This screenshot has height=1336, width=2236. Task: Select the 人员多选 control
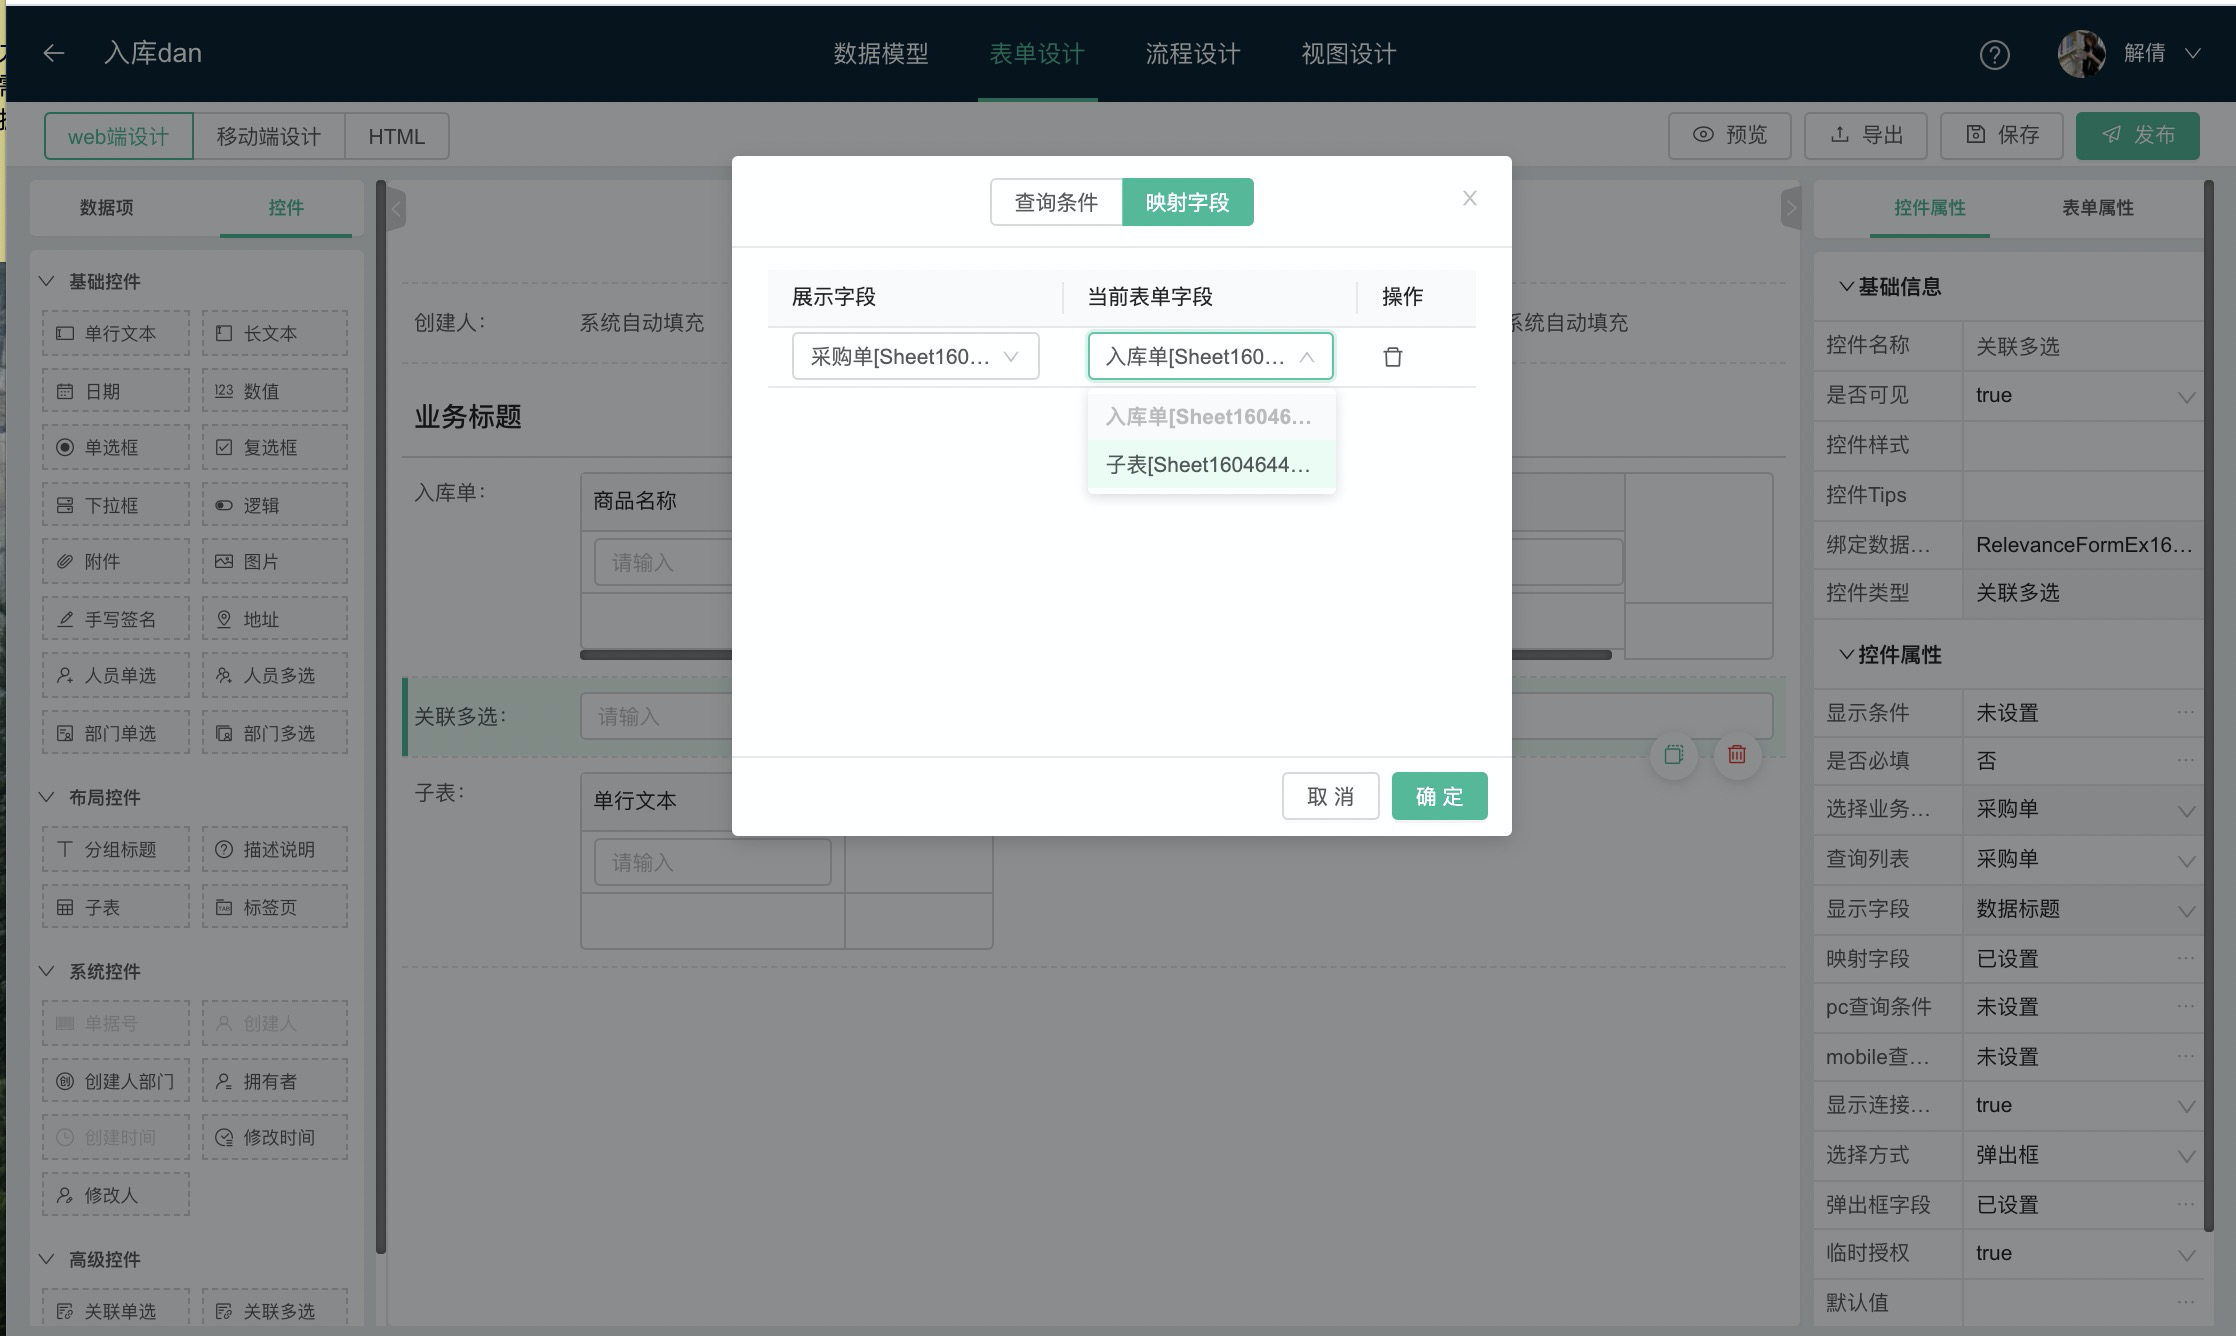(275, 675)
